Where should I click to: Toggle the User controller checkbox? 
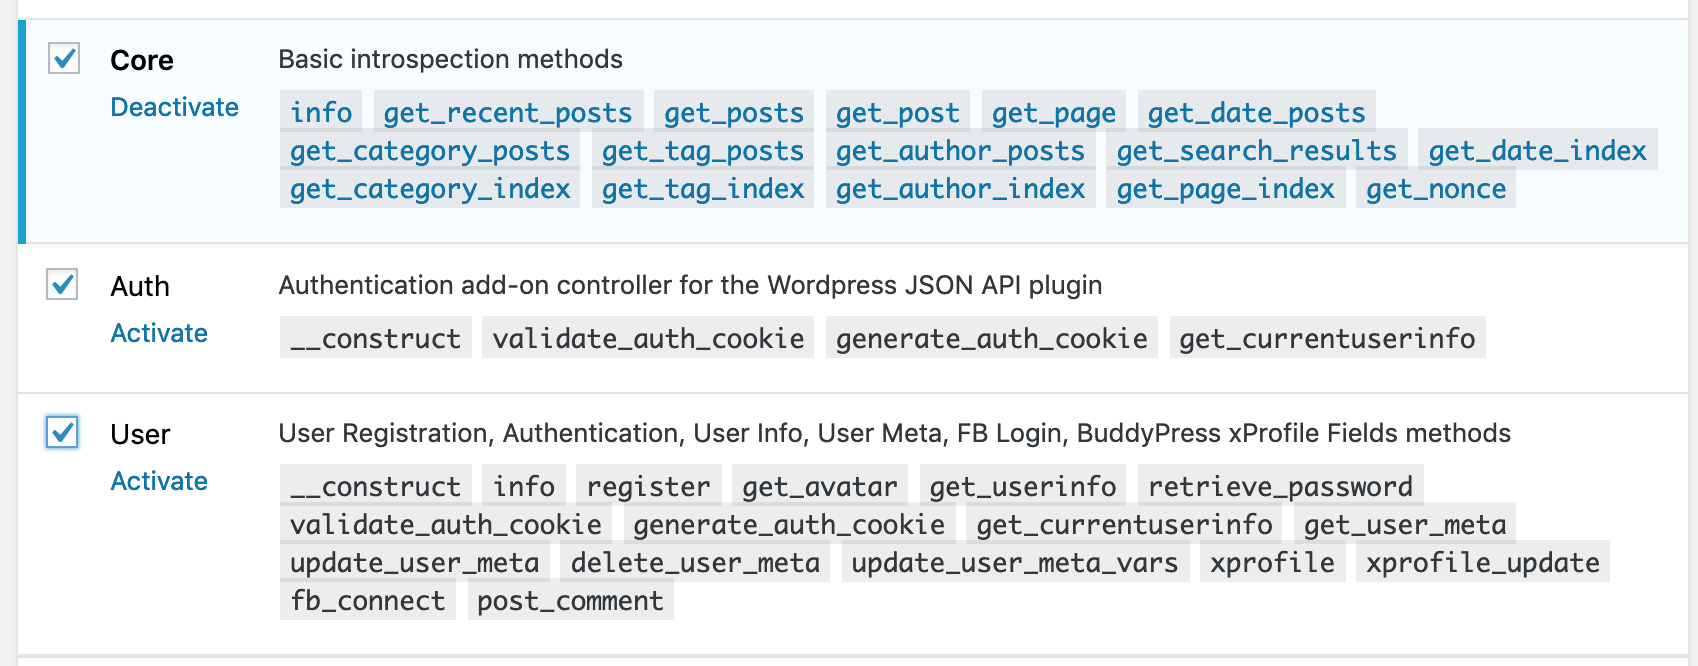pyautogui.click(x=62, y=432)
